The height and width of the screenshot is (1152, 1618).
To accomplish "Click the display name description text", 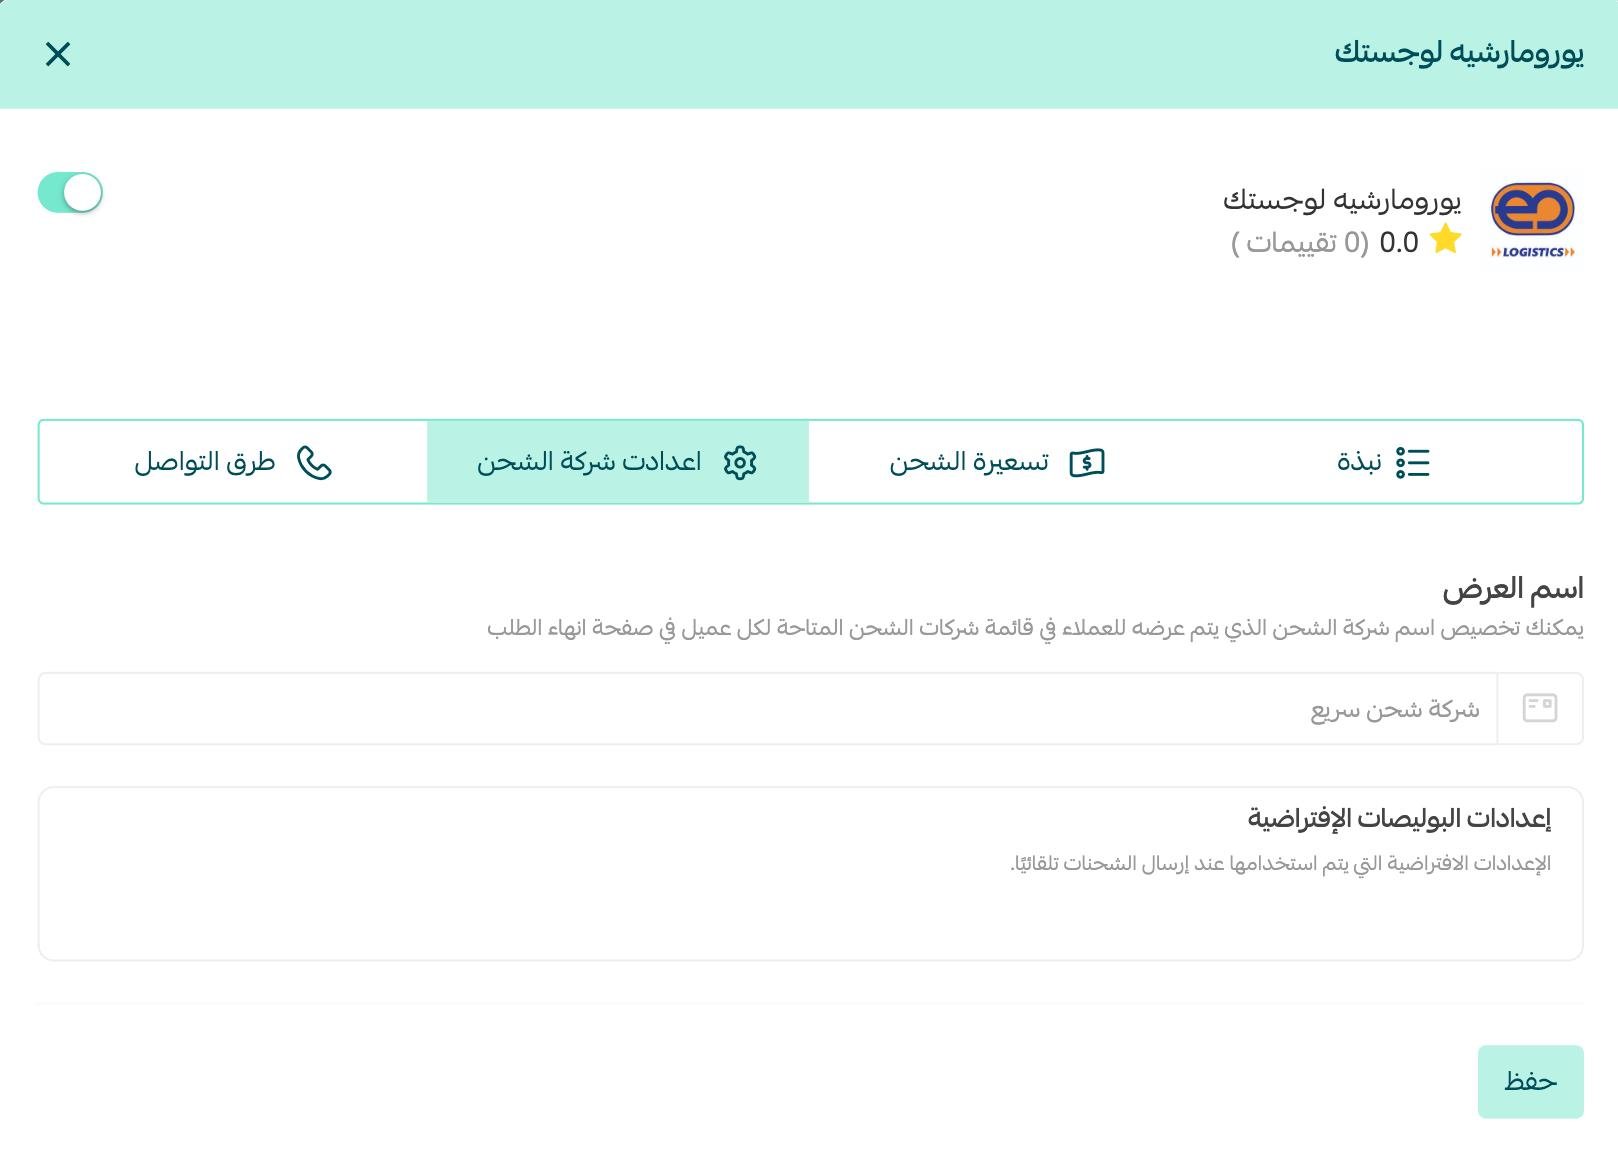I will [1035, 628].
